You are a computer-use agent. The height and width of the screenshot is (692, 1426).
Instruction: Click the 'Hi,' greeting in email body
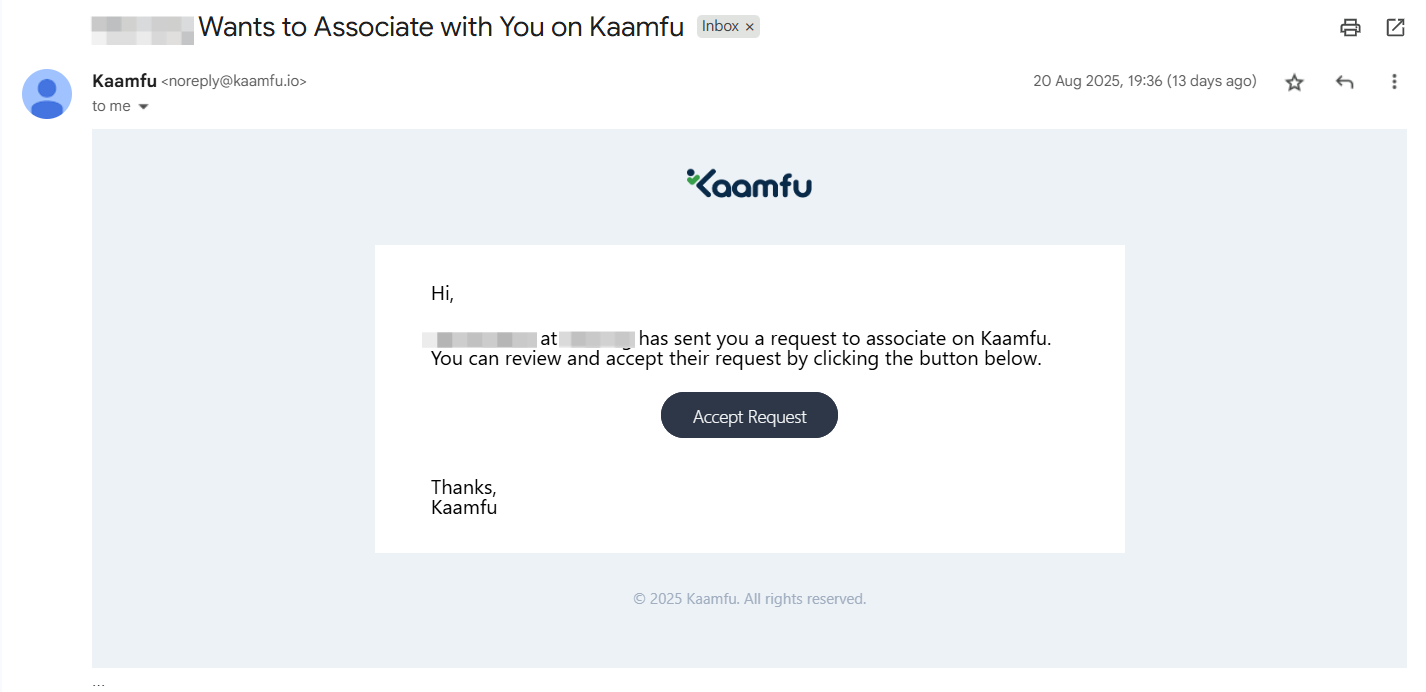coord(442,293)
